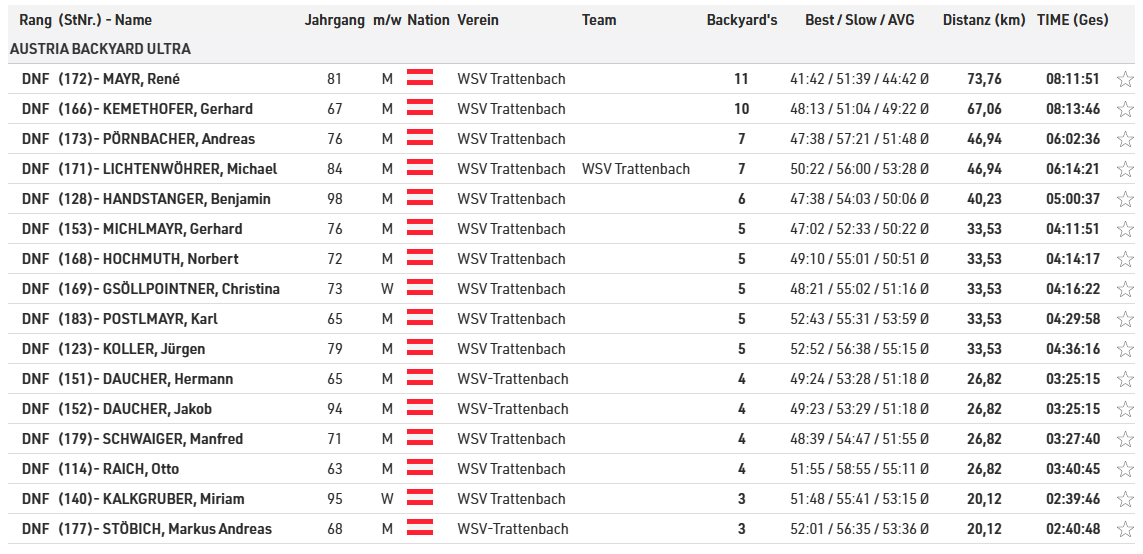Open MAYR, René participant details

(x=141, y=79)
